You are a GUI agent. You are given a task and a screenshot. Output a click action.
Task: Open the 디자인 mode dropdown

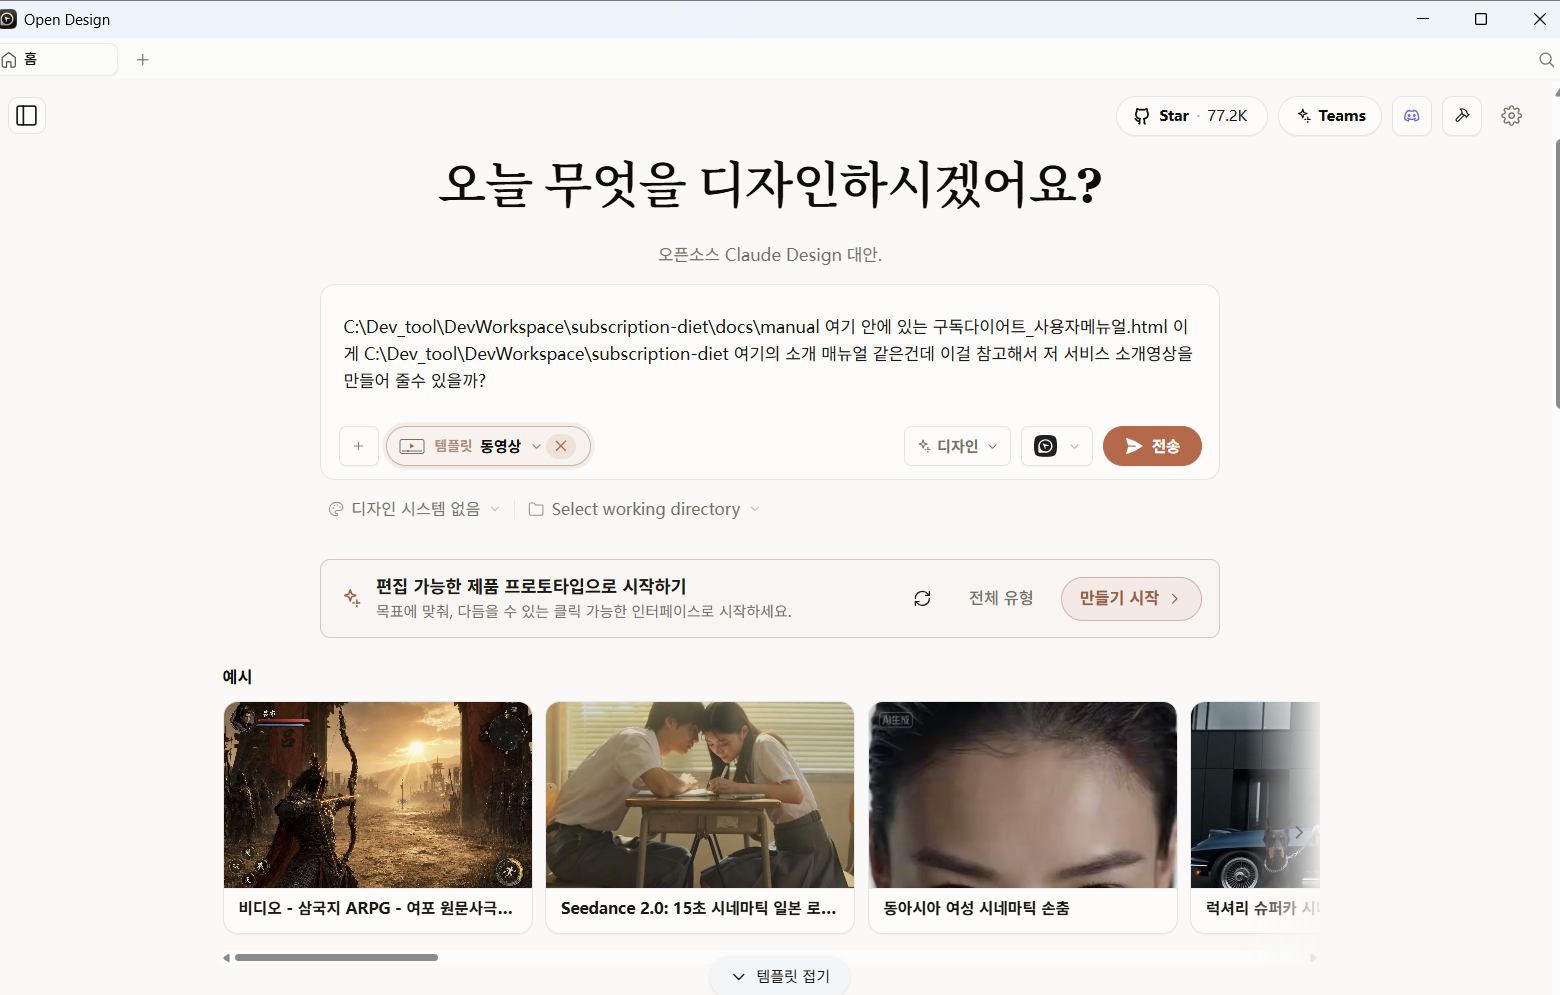click(957, 446)
